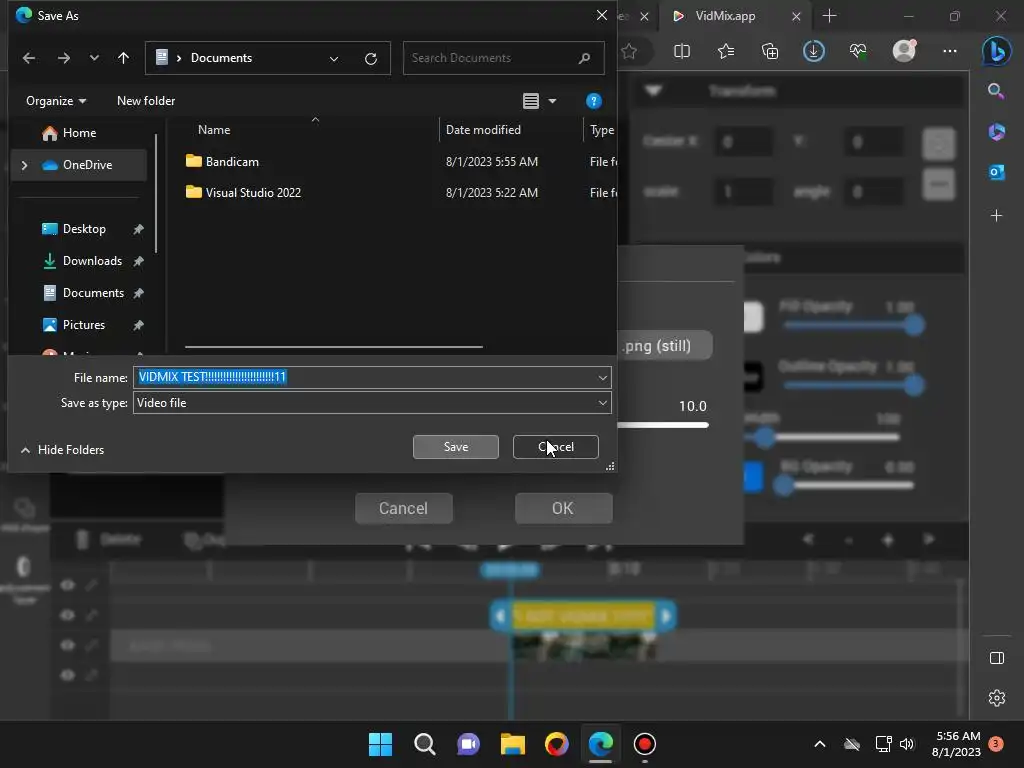Click blue color swatch in VidMix
Viewport: 1024px width, 768px height.
pyautogui.click(x=752, y=476)
